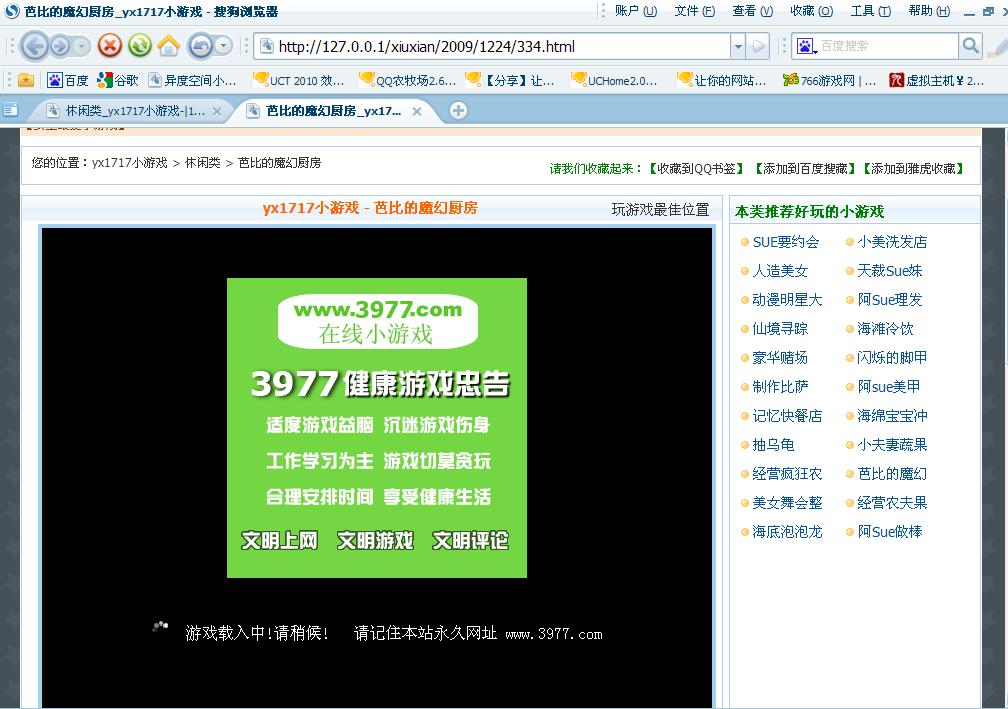
Task: Open the 制作比萨 game link
Action: click(x=780, y=386)
